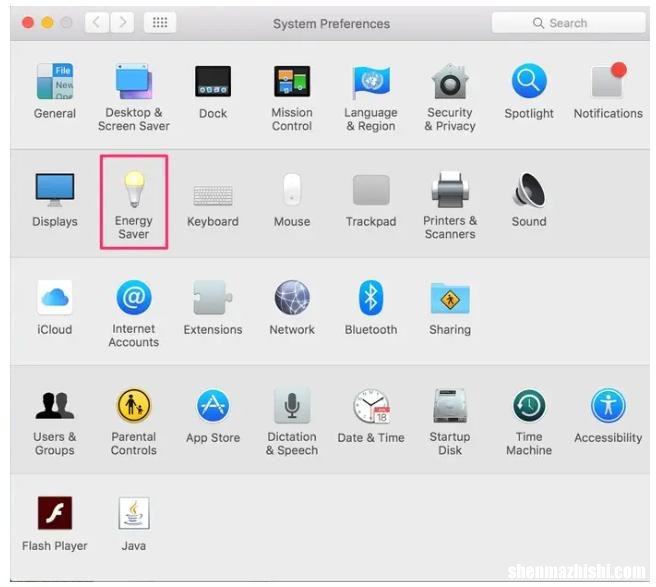The width and height of the screenshot is (656, 587).
Task: Click the Search field
Action: click(x=568, y=23)
